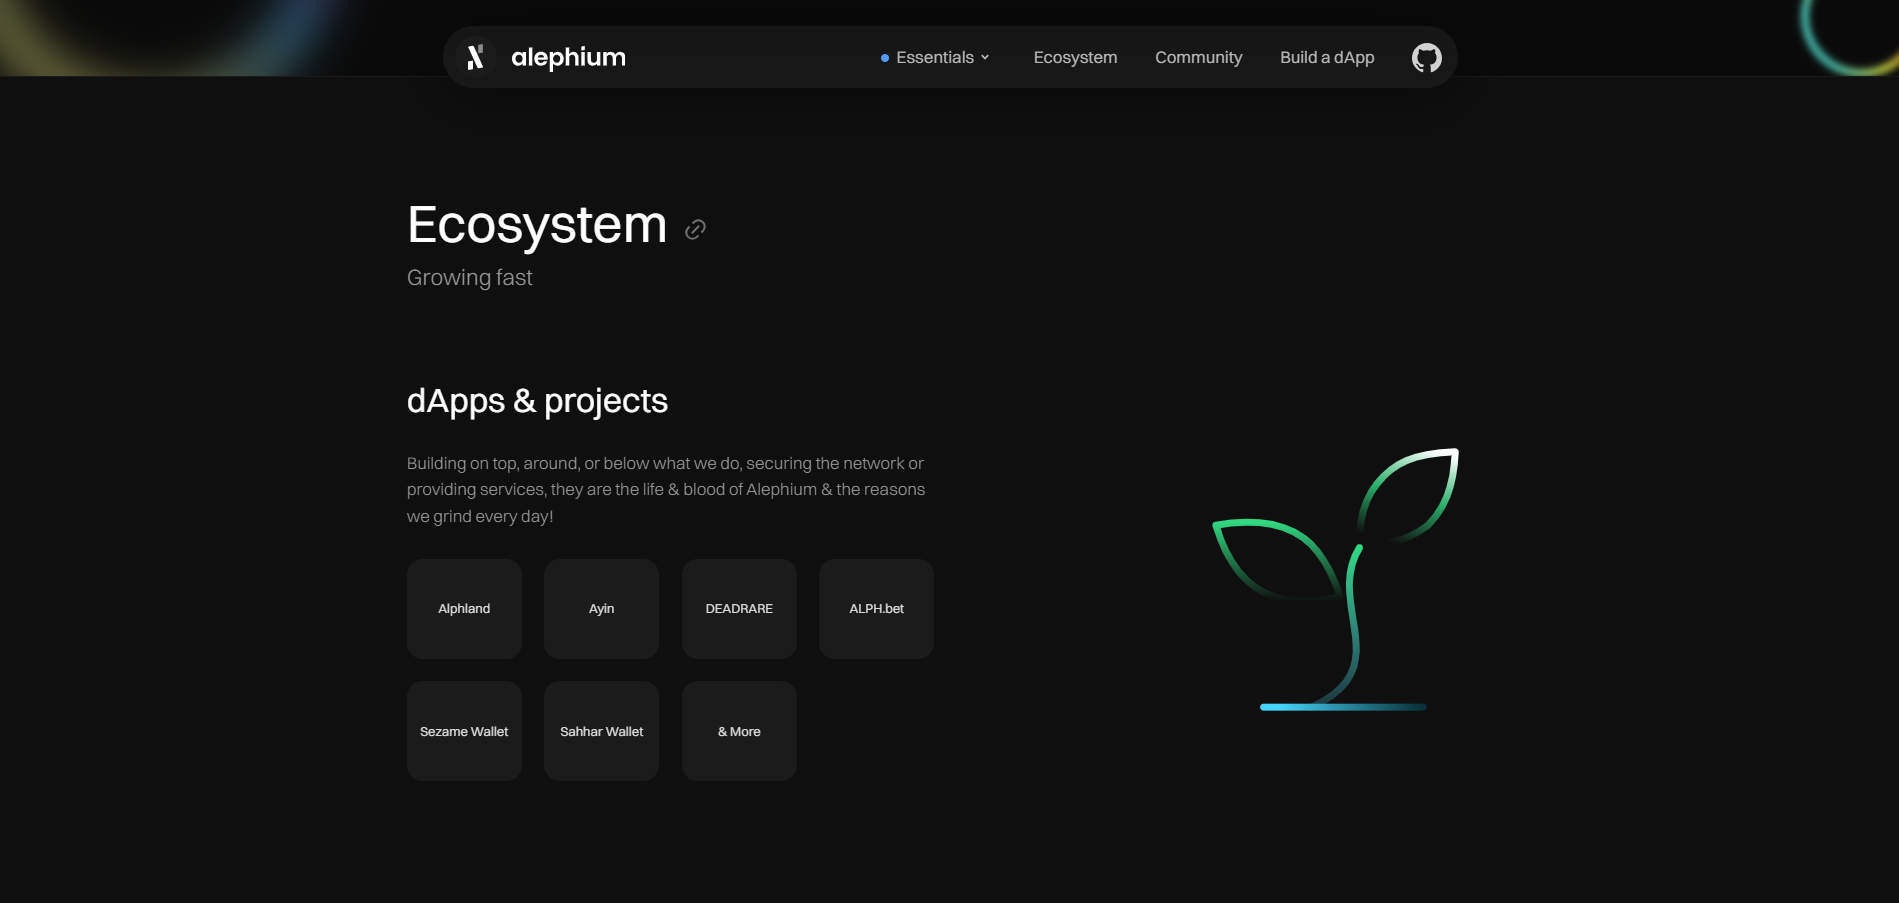Go to the Ecosystem nav item

[1075, 58]
